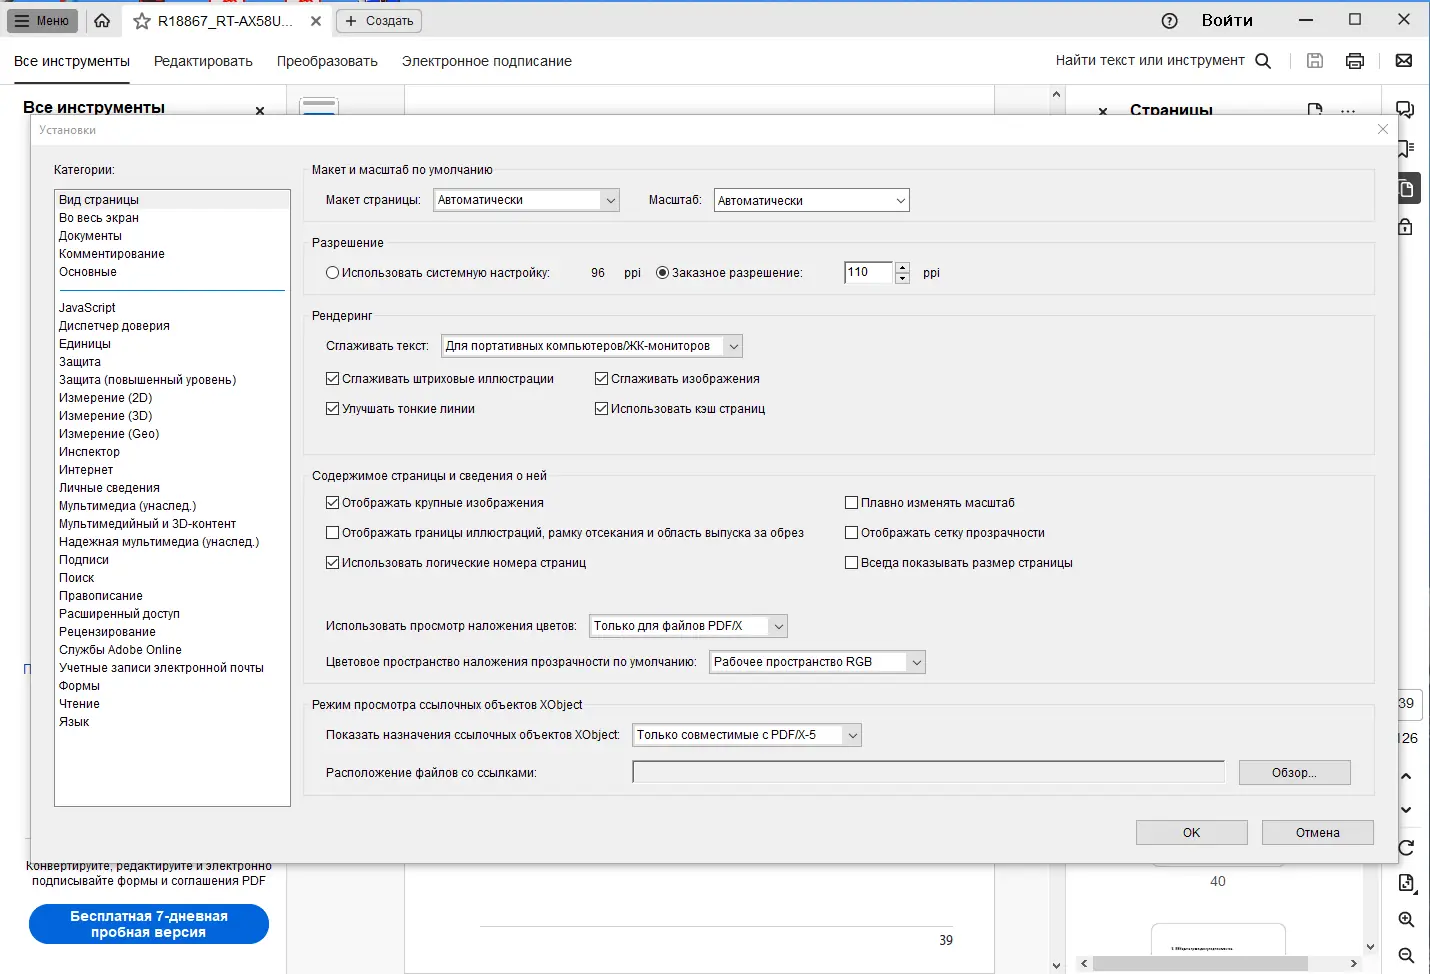Increase custom resolution with stepper up arrow

point(903,267)
